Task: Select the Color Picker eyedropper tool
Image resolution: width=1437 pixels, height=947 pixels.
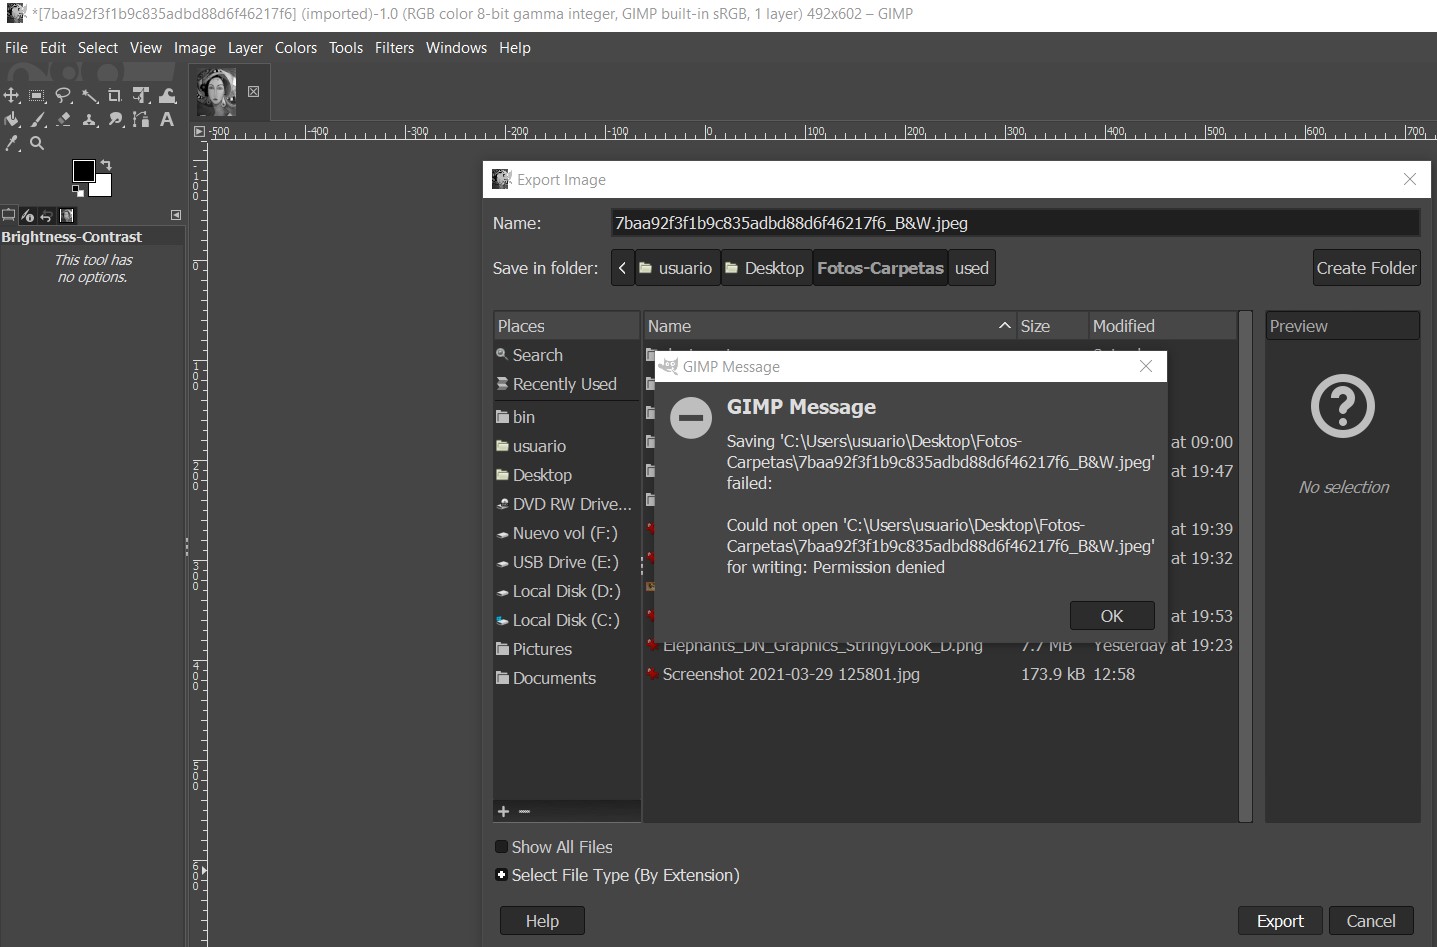Action: pyautogui.click(x=12, y=144)
